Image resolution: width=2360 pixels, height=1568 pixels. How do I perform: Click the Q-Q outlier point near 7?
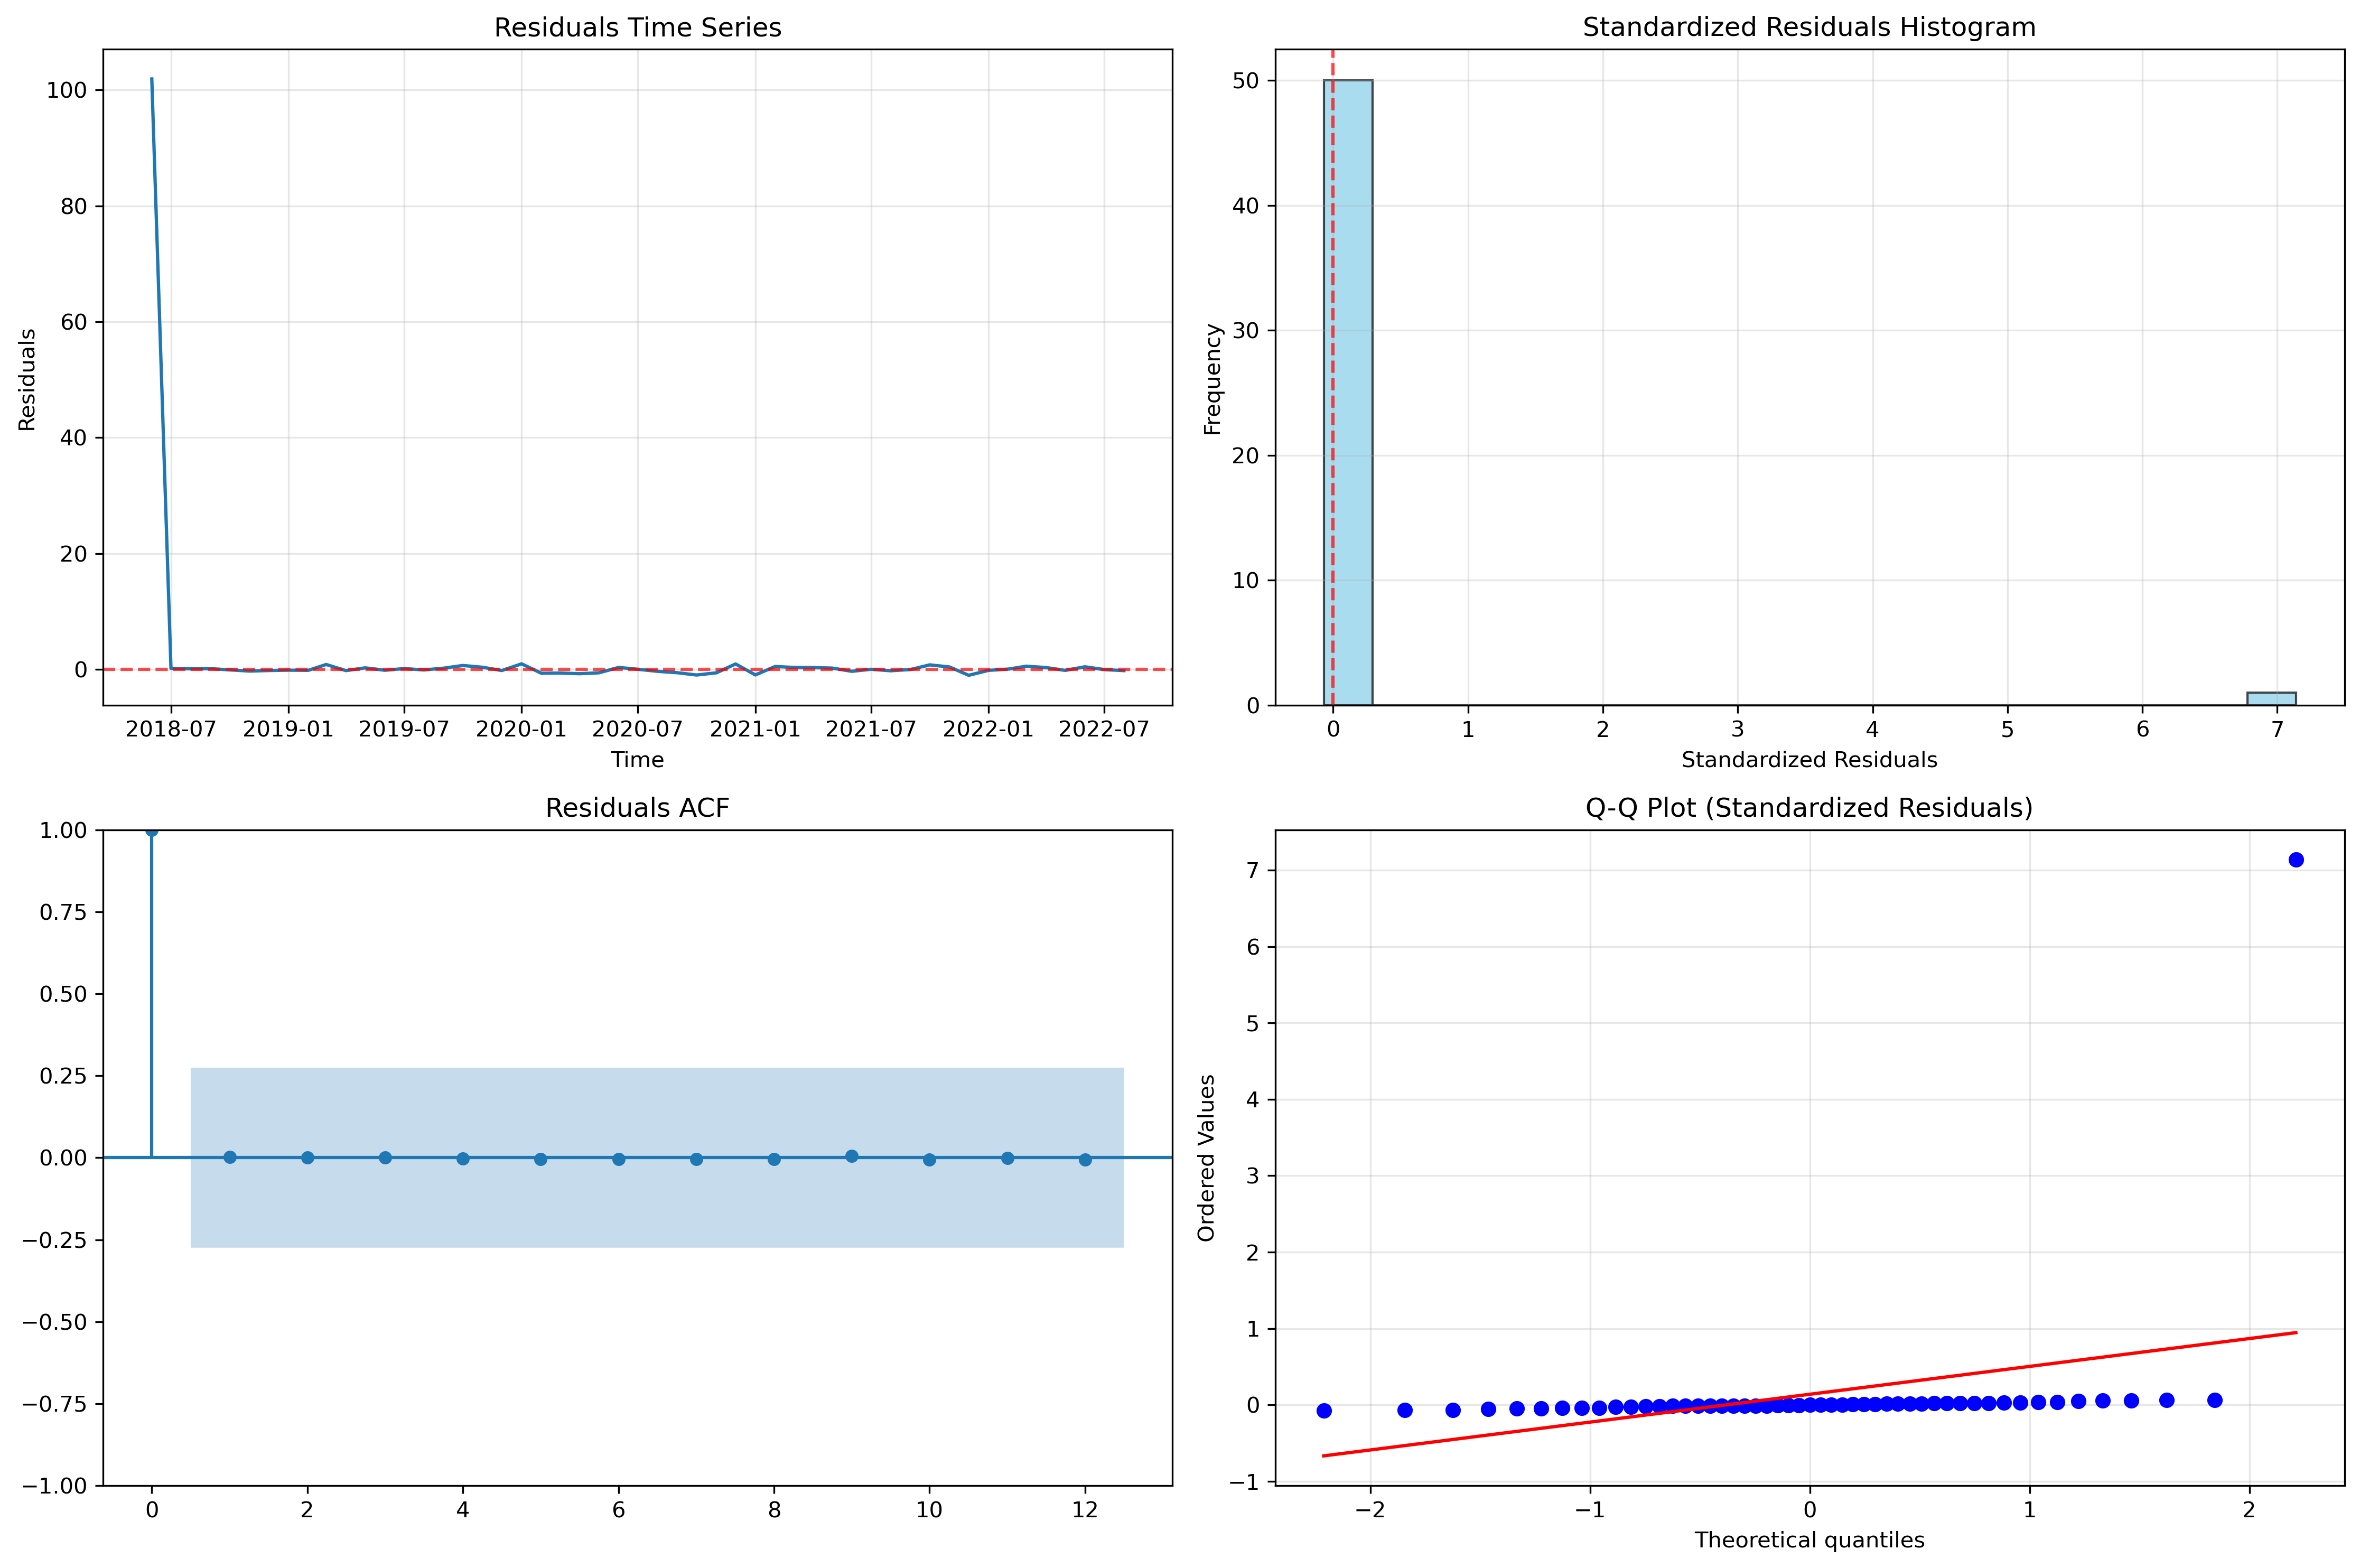click(x=2296, y=860)
